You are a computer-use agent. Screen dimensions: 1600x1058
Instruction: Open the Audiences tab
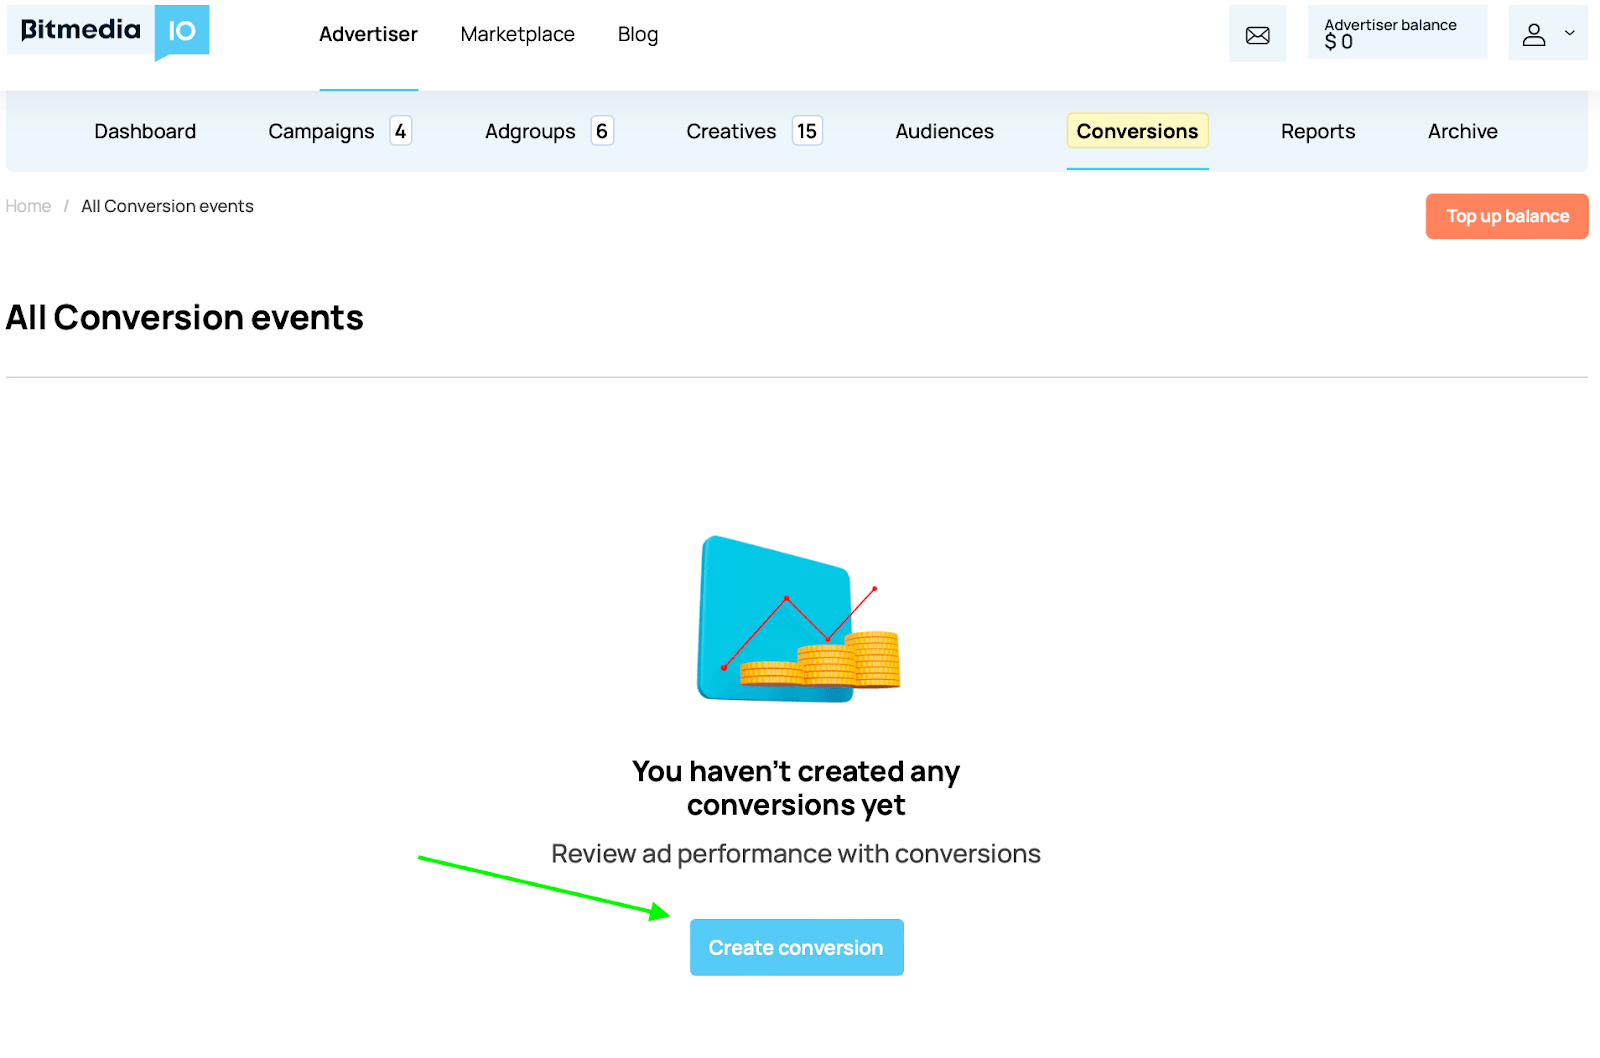tap(944, 131)
